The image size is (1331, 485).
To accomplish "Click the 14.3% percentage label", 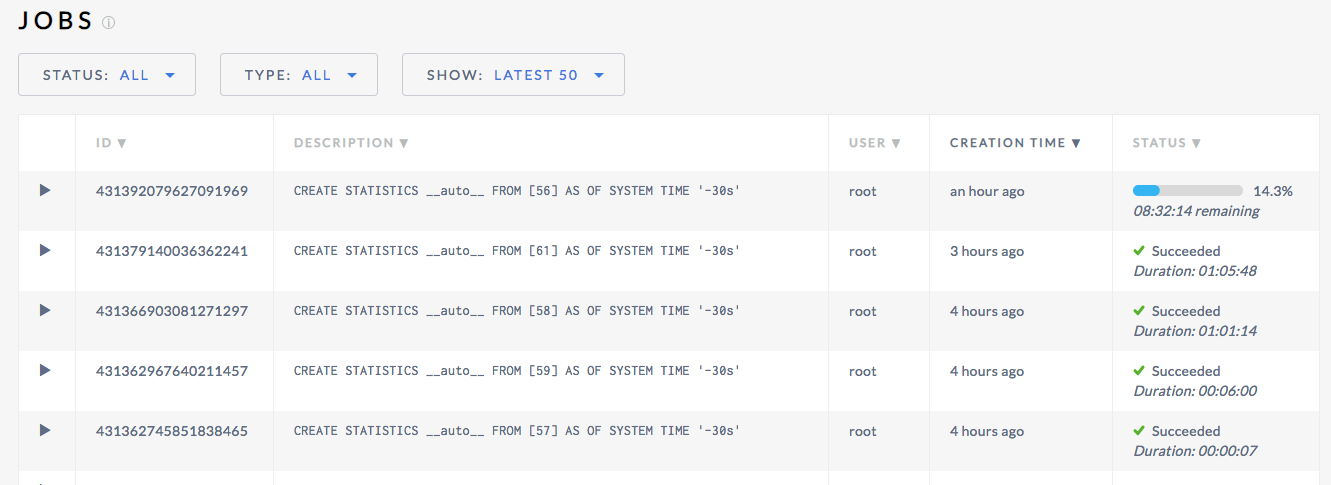I will tap(1273, 190).
